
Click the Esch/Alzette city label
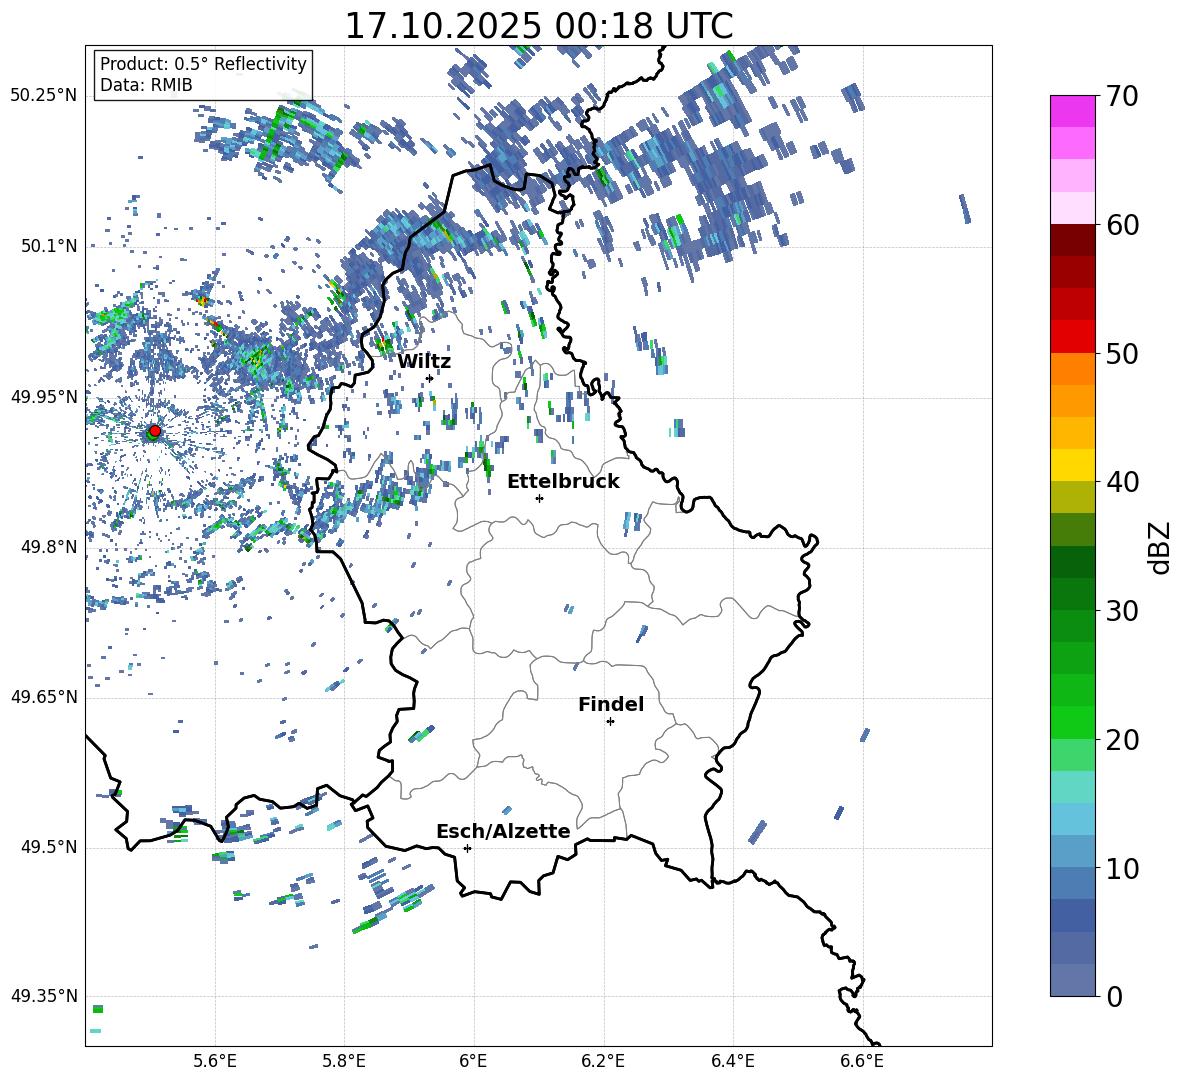tap(503, 831)
